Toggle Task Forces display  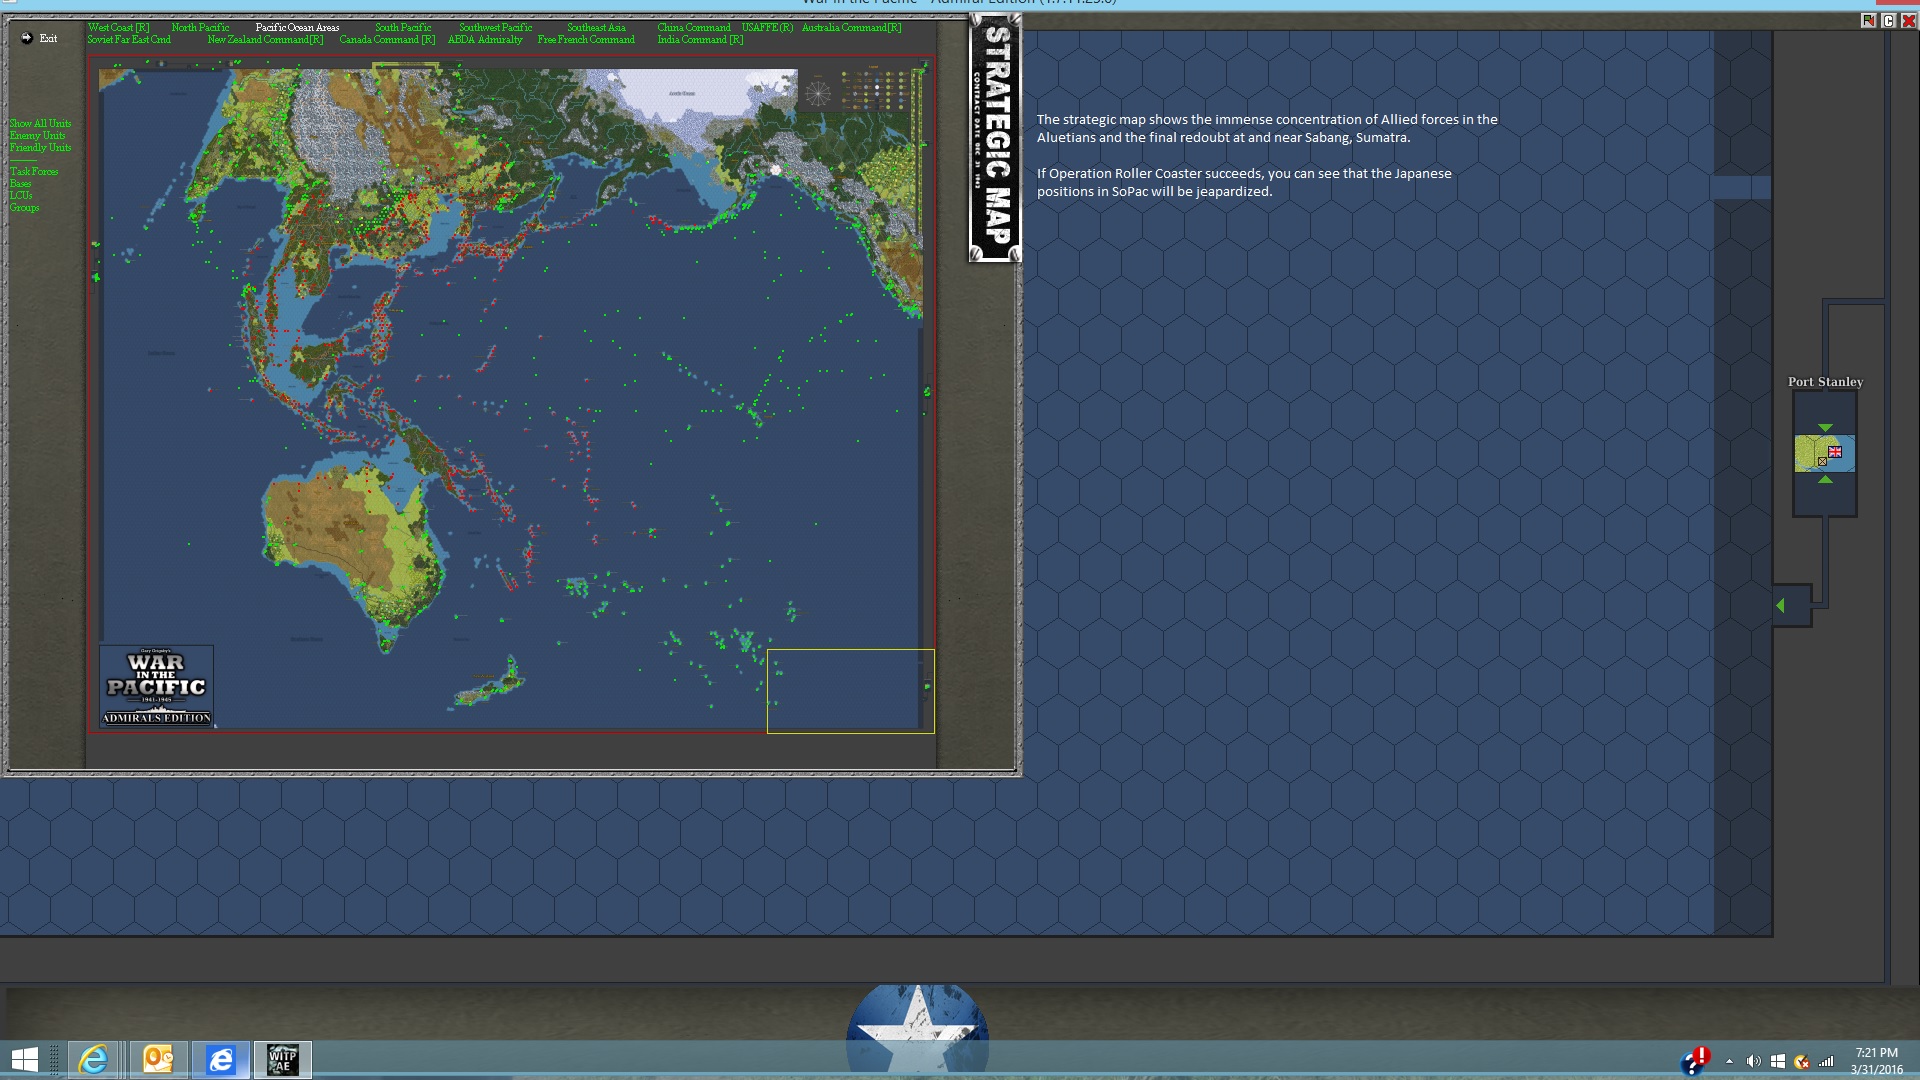[x=34, y=172]
